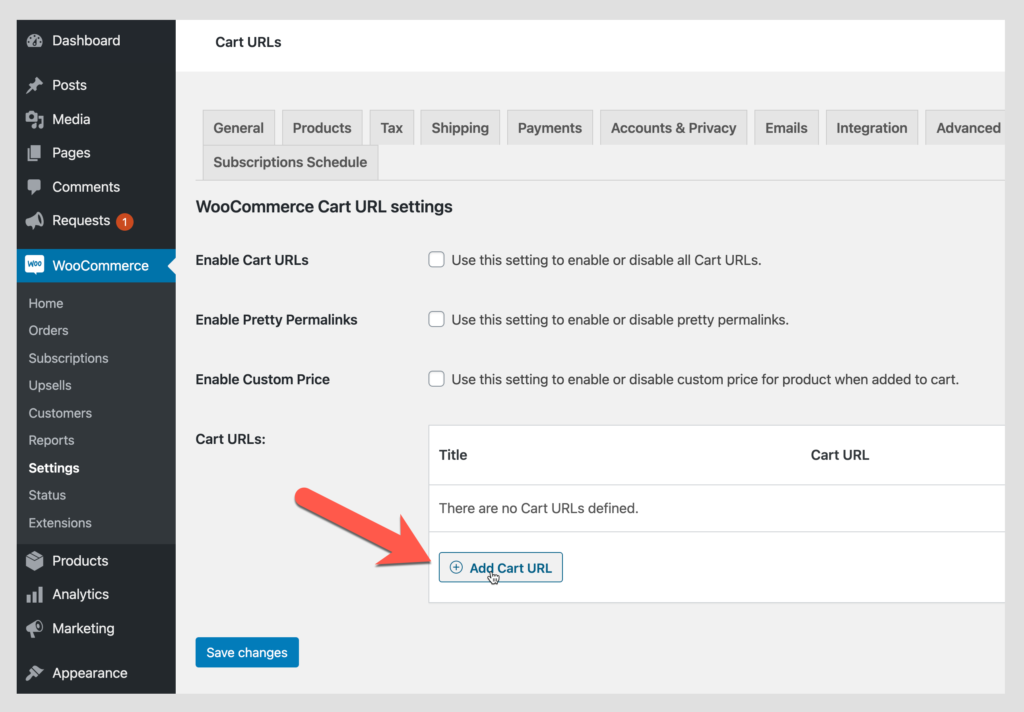
Task: Open the Integration tab
Action: [871, 127]
